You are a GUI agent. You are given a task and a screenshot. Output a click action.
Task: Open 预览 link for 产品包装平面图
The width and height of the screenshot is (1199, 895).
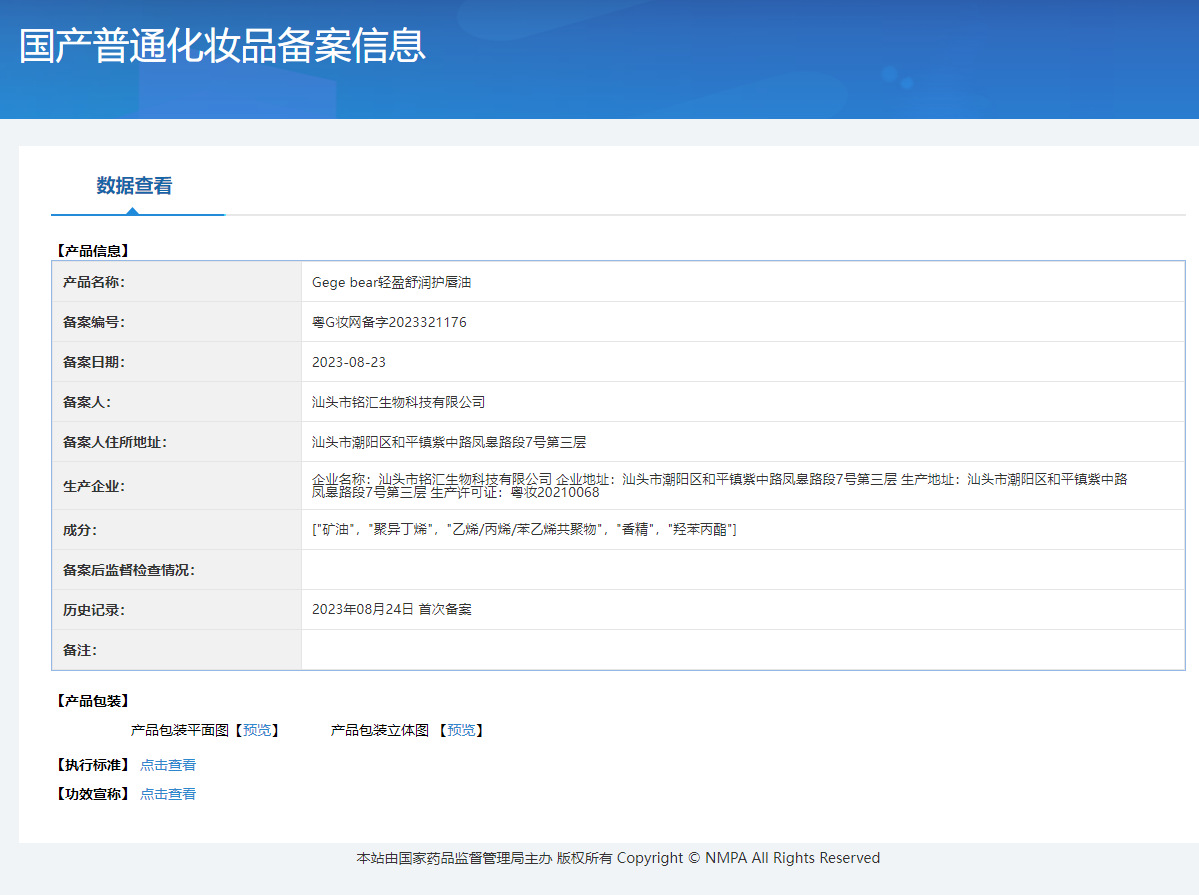(257, 731)
